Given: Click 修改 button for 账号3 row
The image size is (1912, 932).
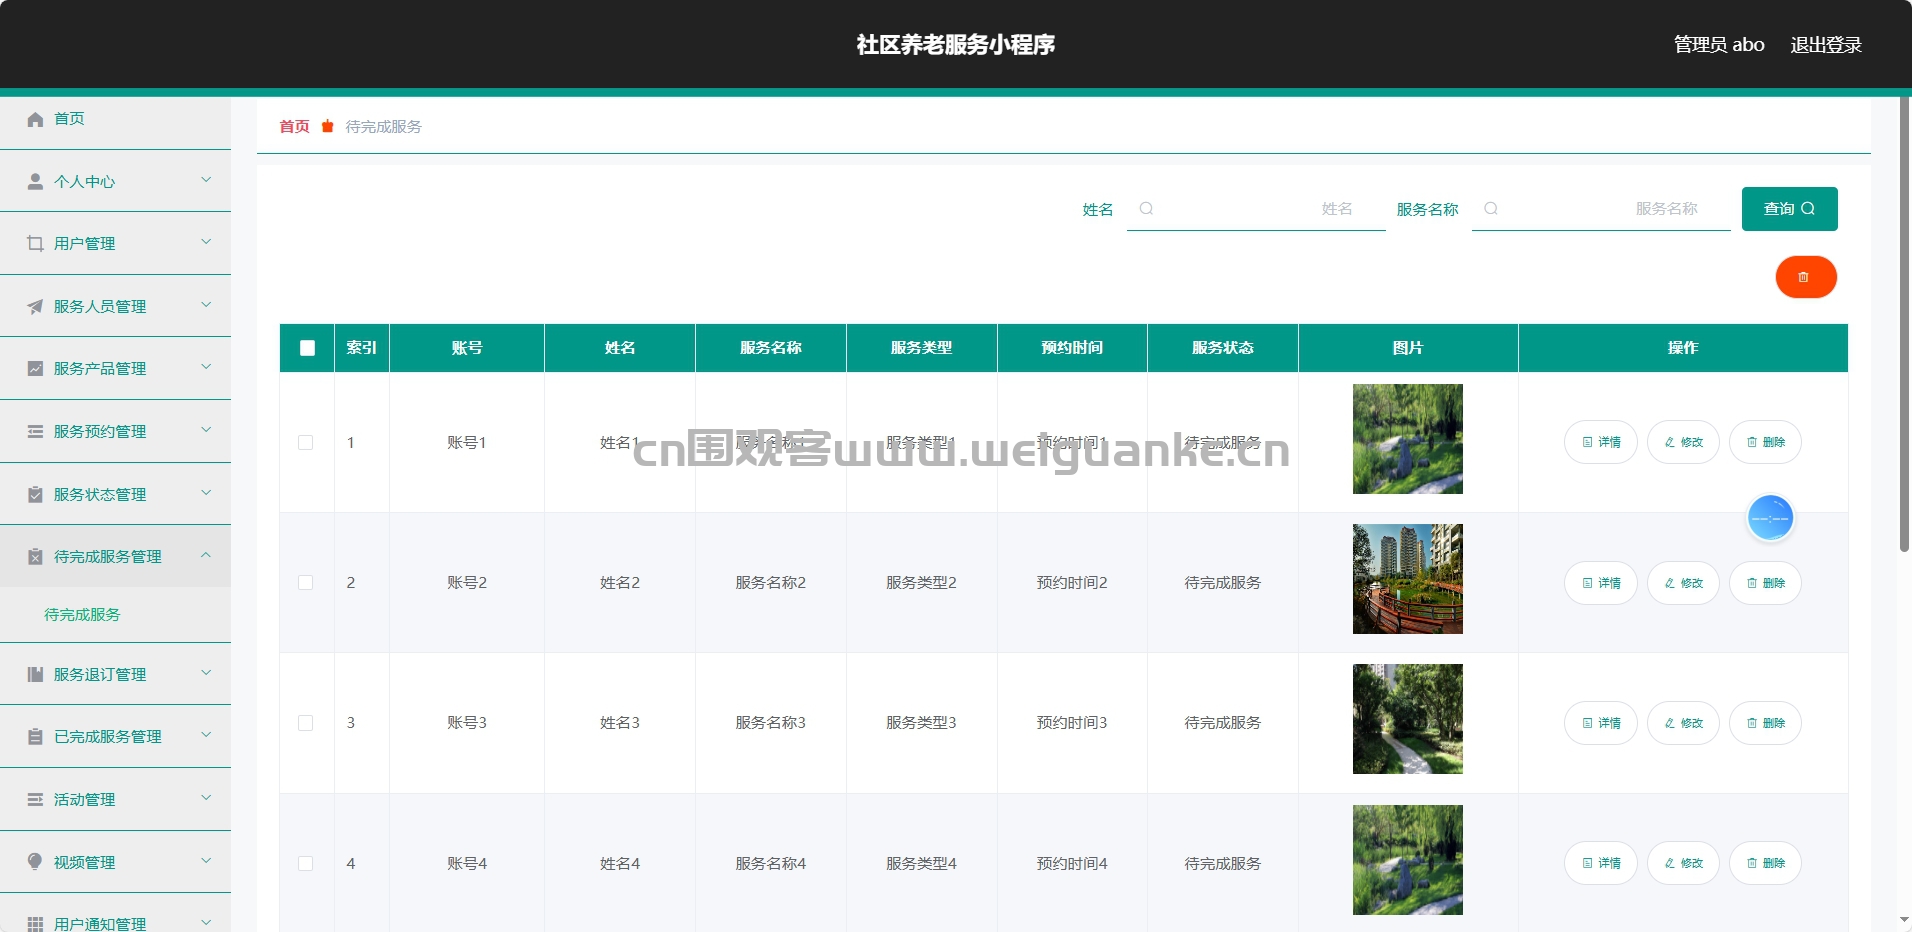Looking at the screenshot, I should coord(1683,723).
